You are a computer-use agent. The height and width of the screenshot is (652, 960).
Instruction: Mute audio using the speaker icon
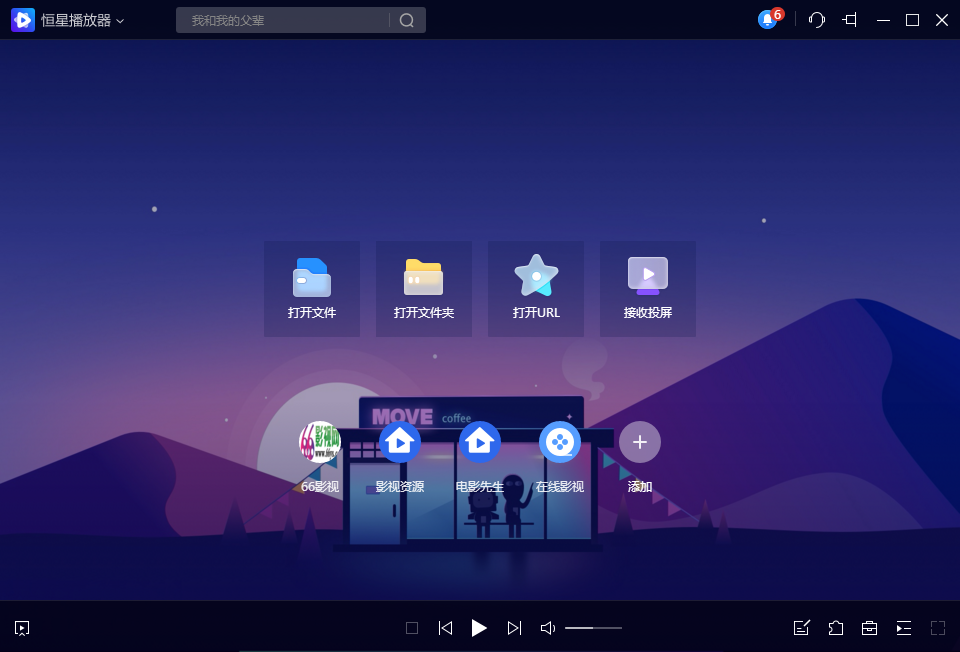[x=547, y=628]
